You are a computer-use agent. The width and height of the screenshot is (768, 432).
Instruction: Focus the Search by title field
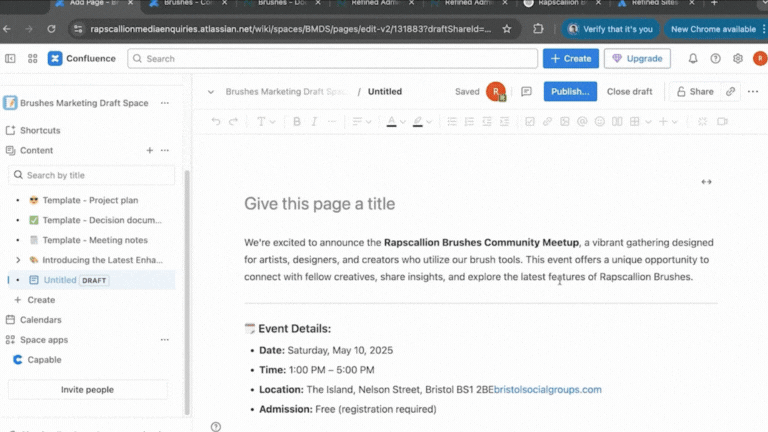tap(91, 175)
